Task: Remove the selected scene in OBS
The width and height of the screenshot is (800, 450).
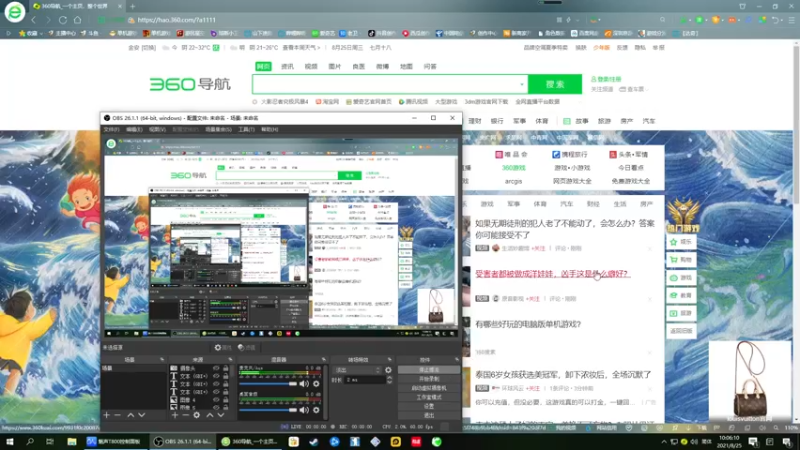Action: coord(118,415)
